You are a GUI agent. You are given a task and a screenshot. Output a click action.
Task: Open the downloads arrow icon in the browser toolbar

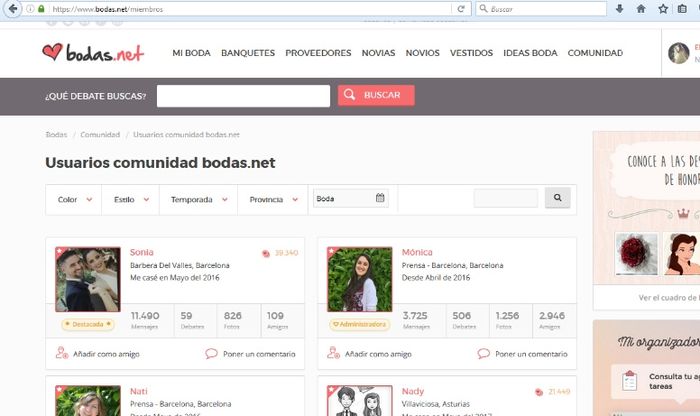pos(619,9)
